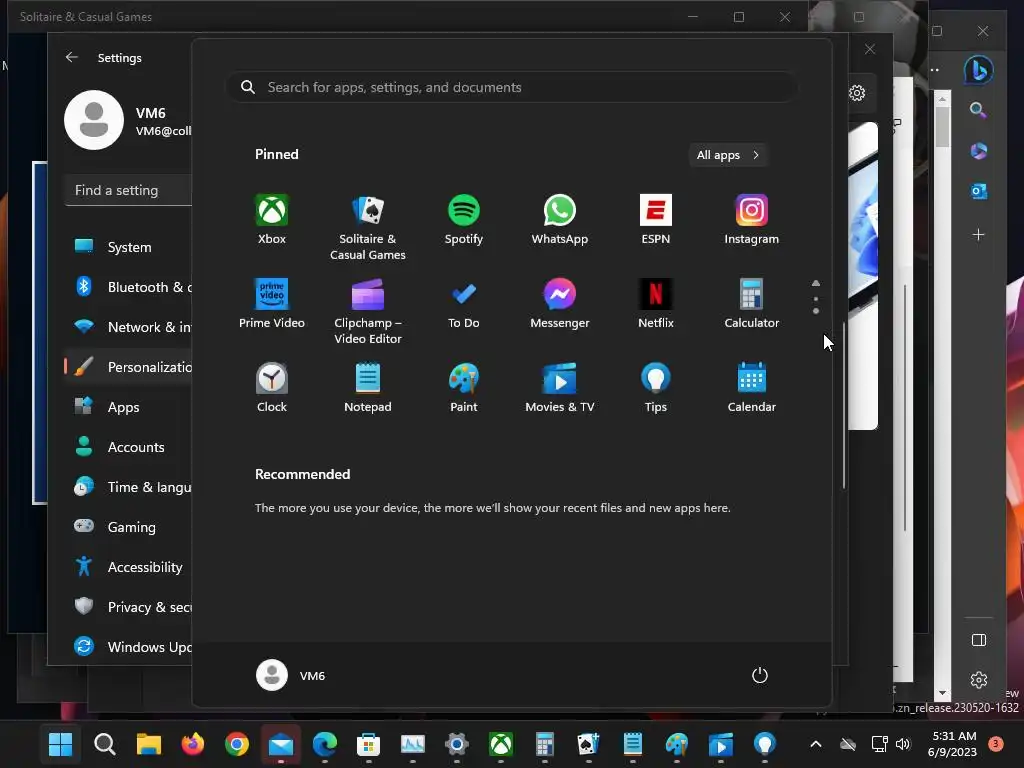Go to previous pinned page arrow

pos(816,283)
